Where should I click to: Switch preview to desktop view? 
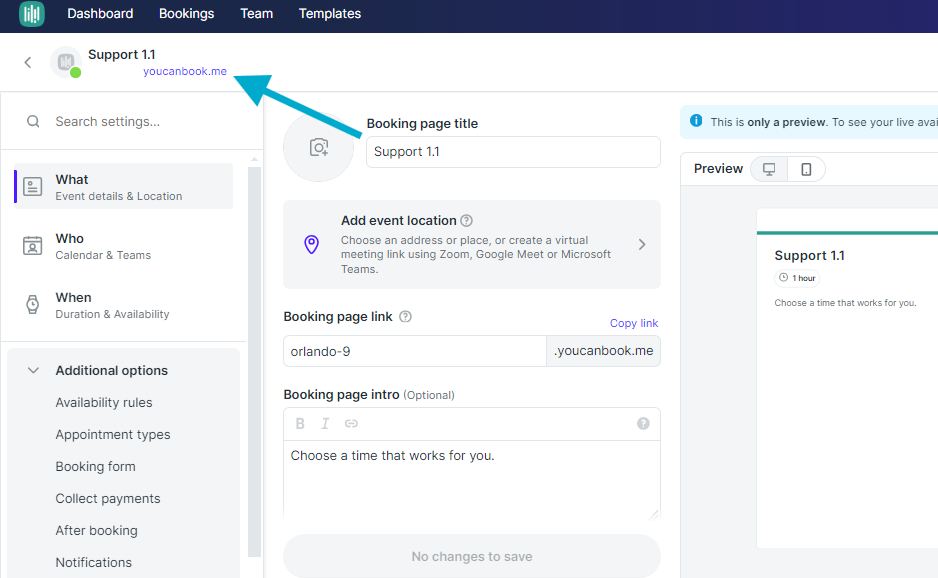[769, 169]
